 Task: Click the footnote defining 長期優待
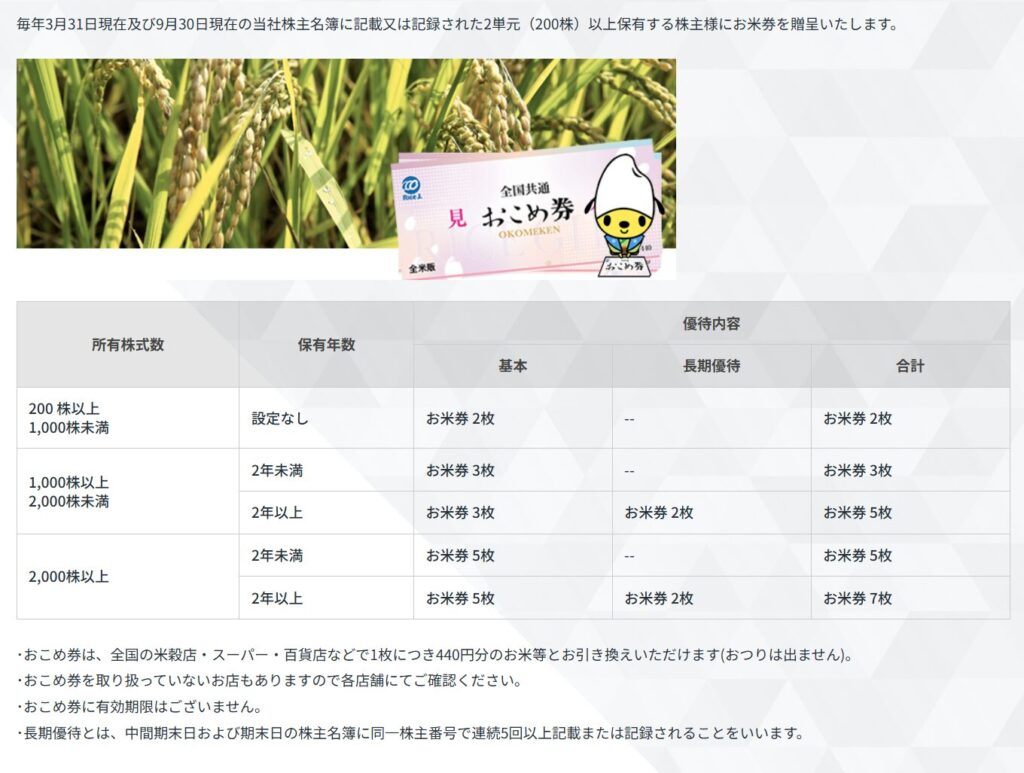coord(410,734)
